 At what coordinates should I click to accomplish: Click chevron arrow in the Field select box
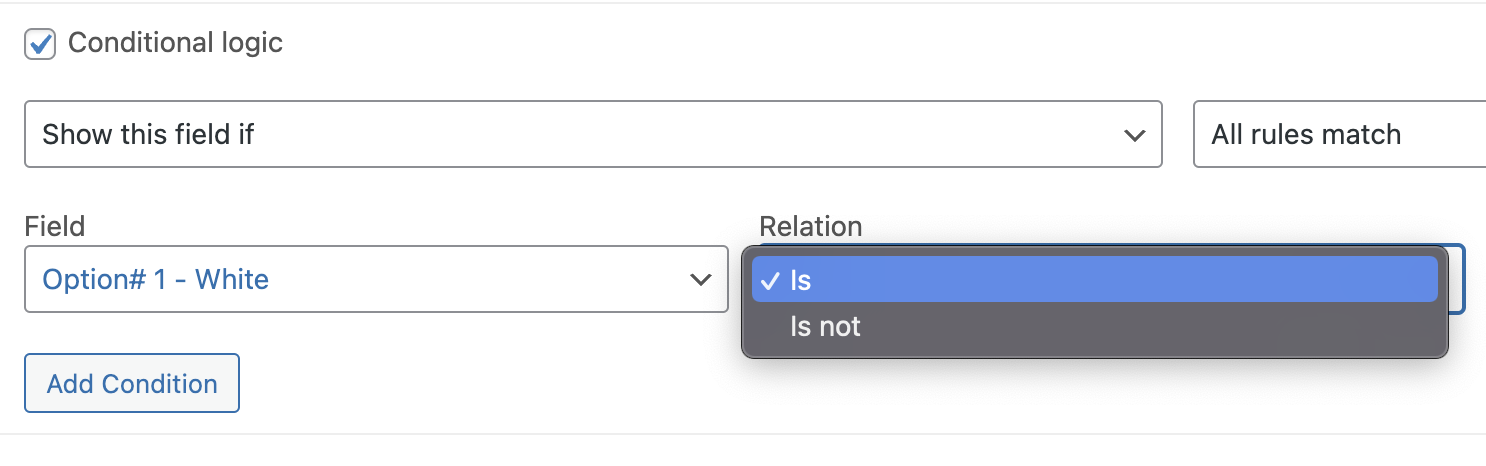(701, 280)
